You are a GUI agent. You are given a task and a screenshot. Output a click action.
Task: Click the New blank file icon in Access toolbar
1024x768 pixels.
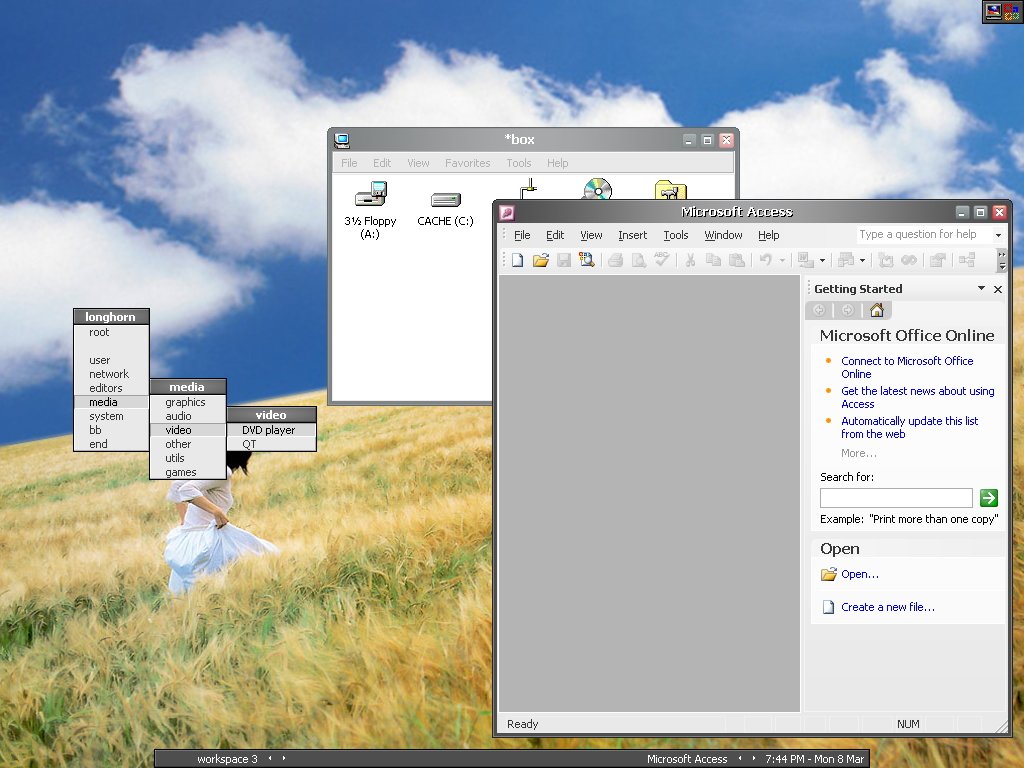(x=517, y=260)
